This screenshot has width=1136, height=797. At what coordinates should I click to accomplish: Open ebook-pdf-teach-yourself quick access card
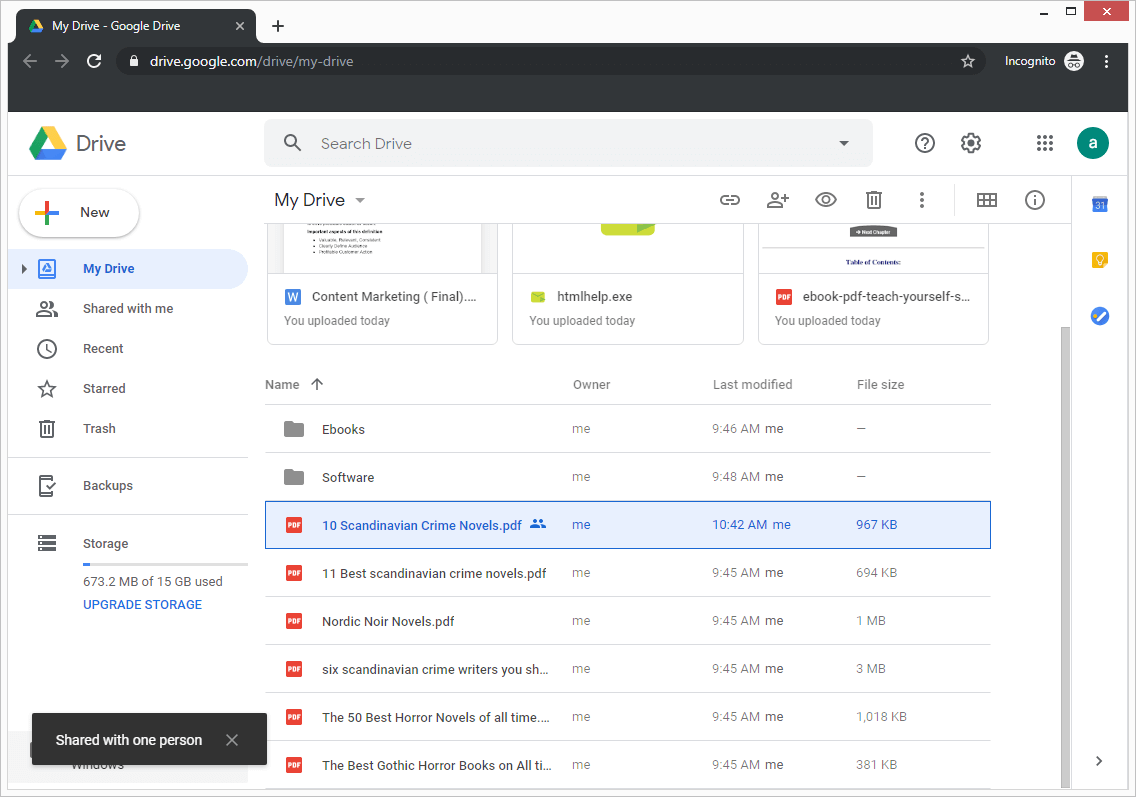(873, 284)
